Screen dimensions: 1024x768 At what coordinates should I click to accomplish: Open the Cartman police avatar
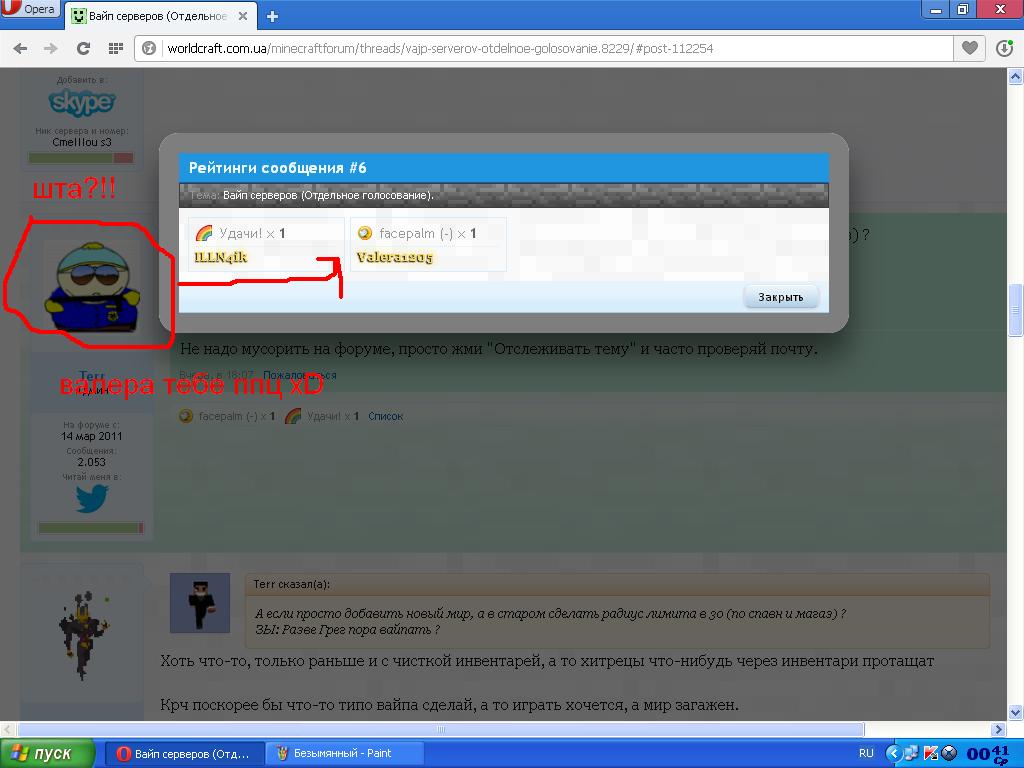(x=92, y=287)
